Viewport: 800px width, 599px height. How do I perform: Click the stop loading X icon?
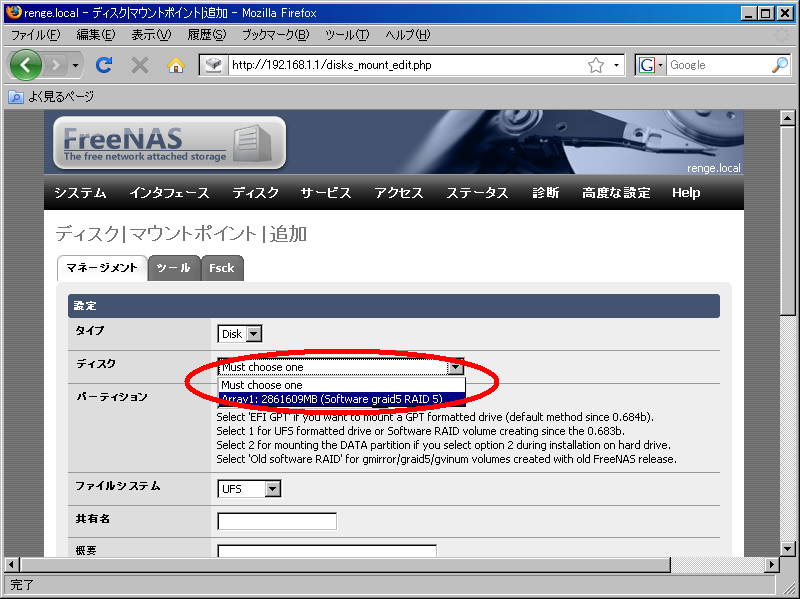(x=139, y=65)
